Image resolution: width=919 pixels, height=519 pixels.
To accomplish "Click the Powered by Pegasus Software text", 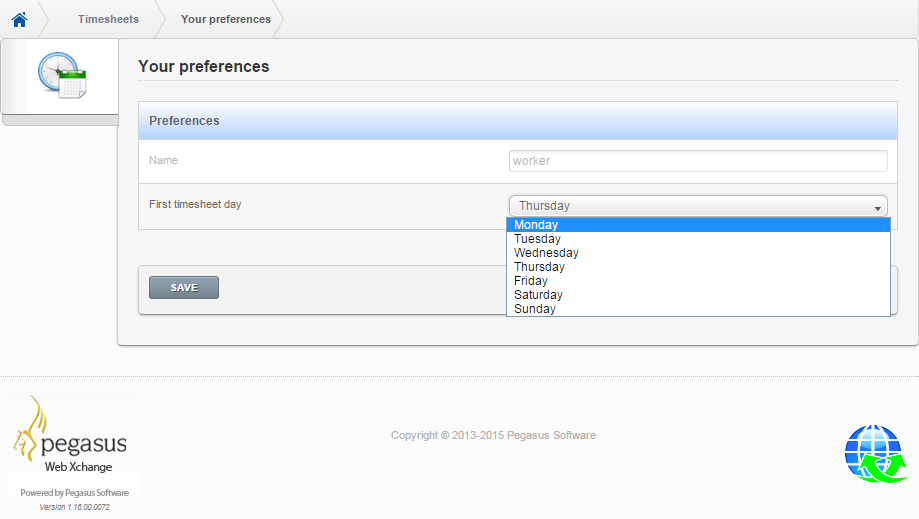I will coord(74,493).
